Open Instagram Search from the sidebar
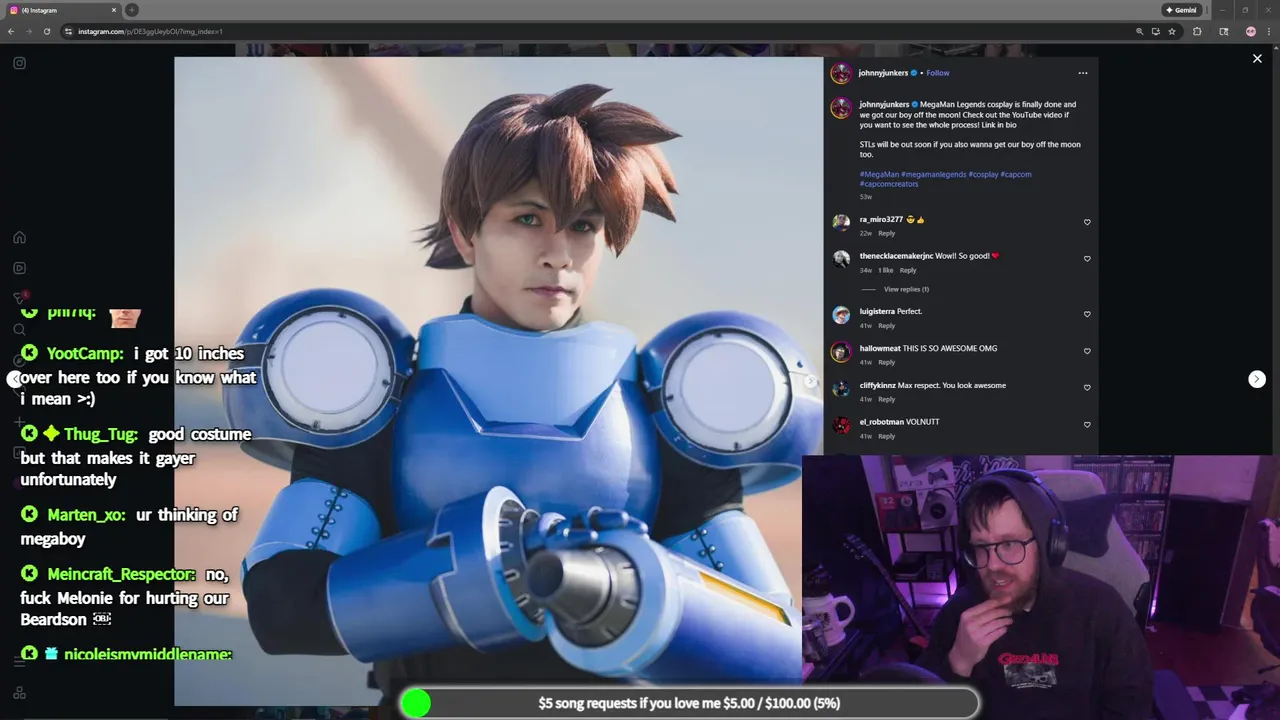This screenshot has height=720, width=1280. [19, 329]
